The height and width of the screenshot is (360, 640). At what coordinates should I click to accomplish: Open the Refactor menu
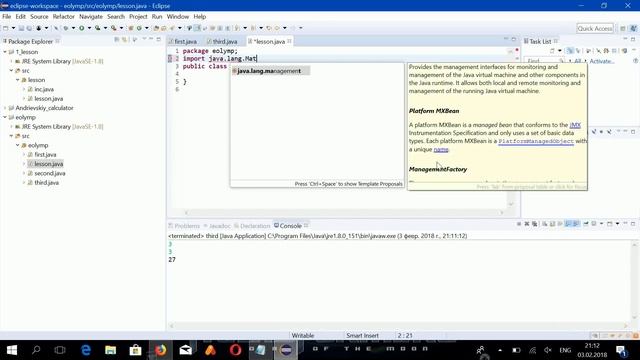[x=64, y=16]
